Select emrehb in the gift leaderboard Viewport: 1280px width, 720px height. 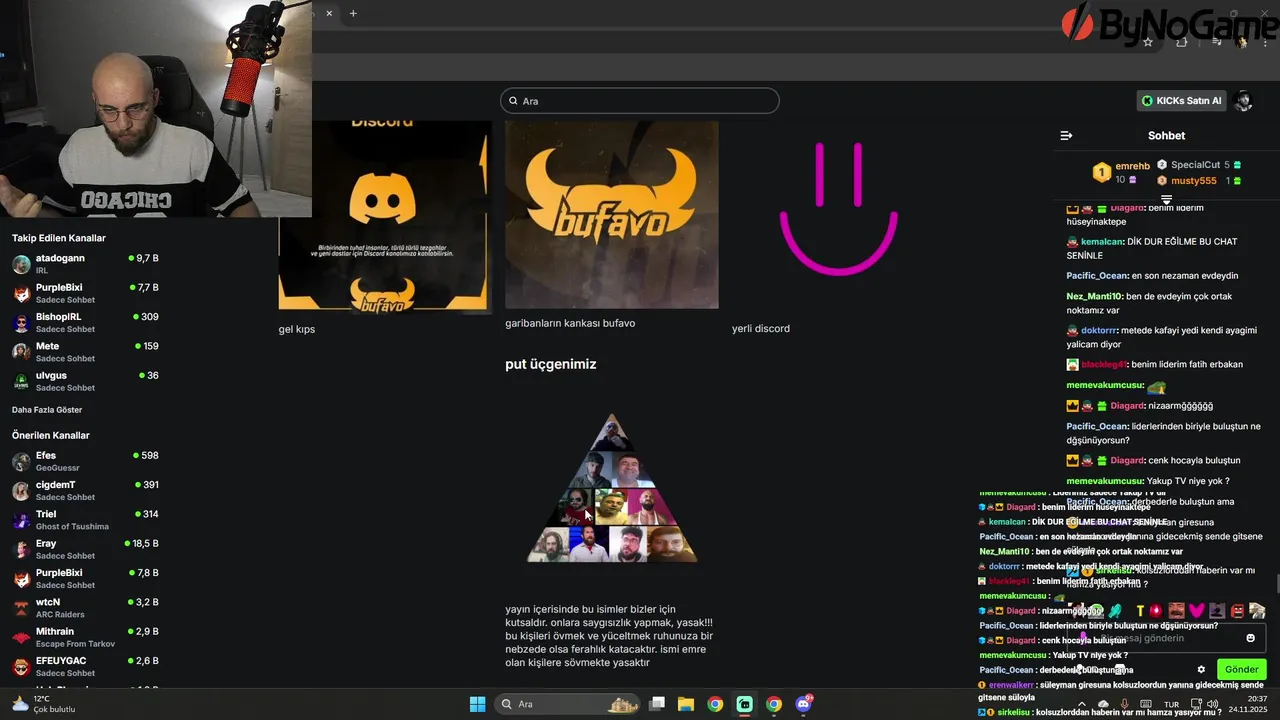[1132, 166]
